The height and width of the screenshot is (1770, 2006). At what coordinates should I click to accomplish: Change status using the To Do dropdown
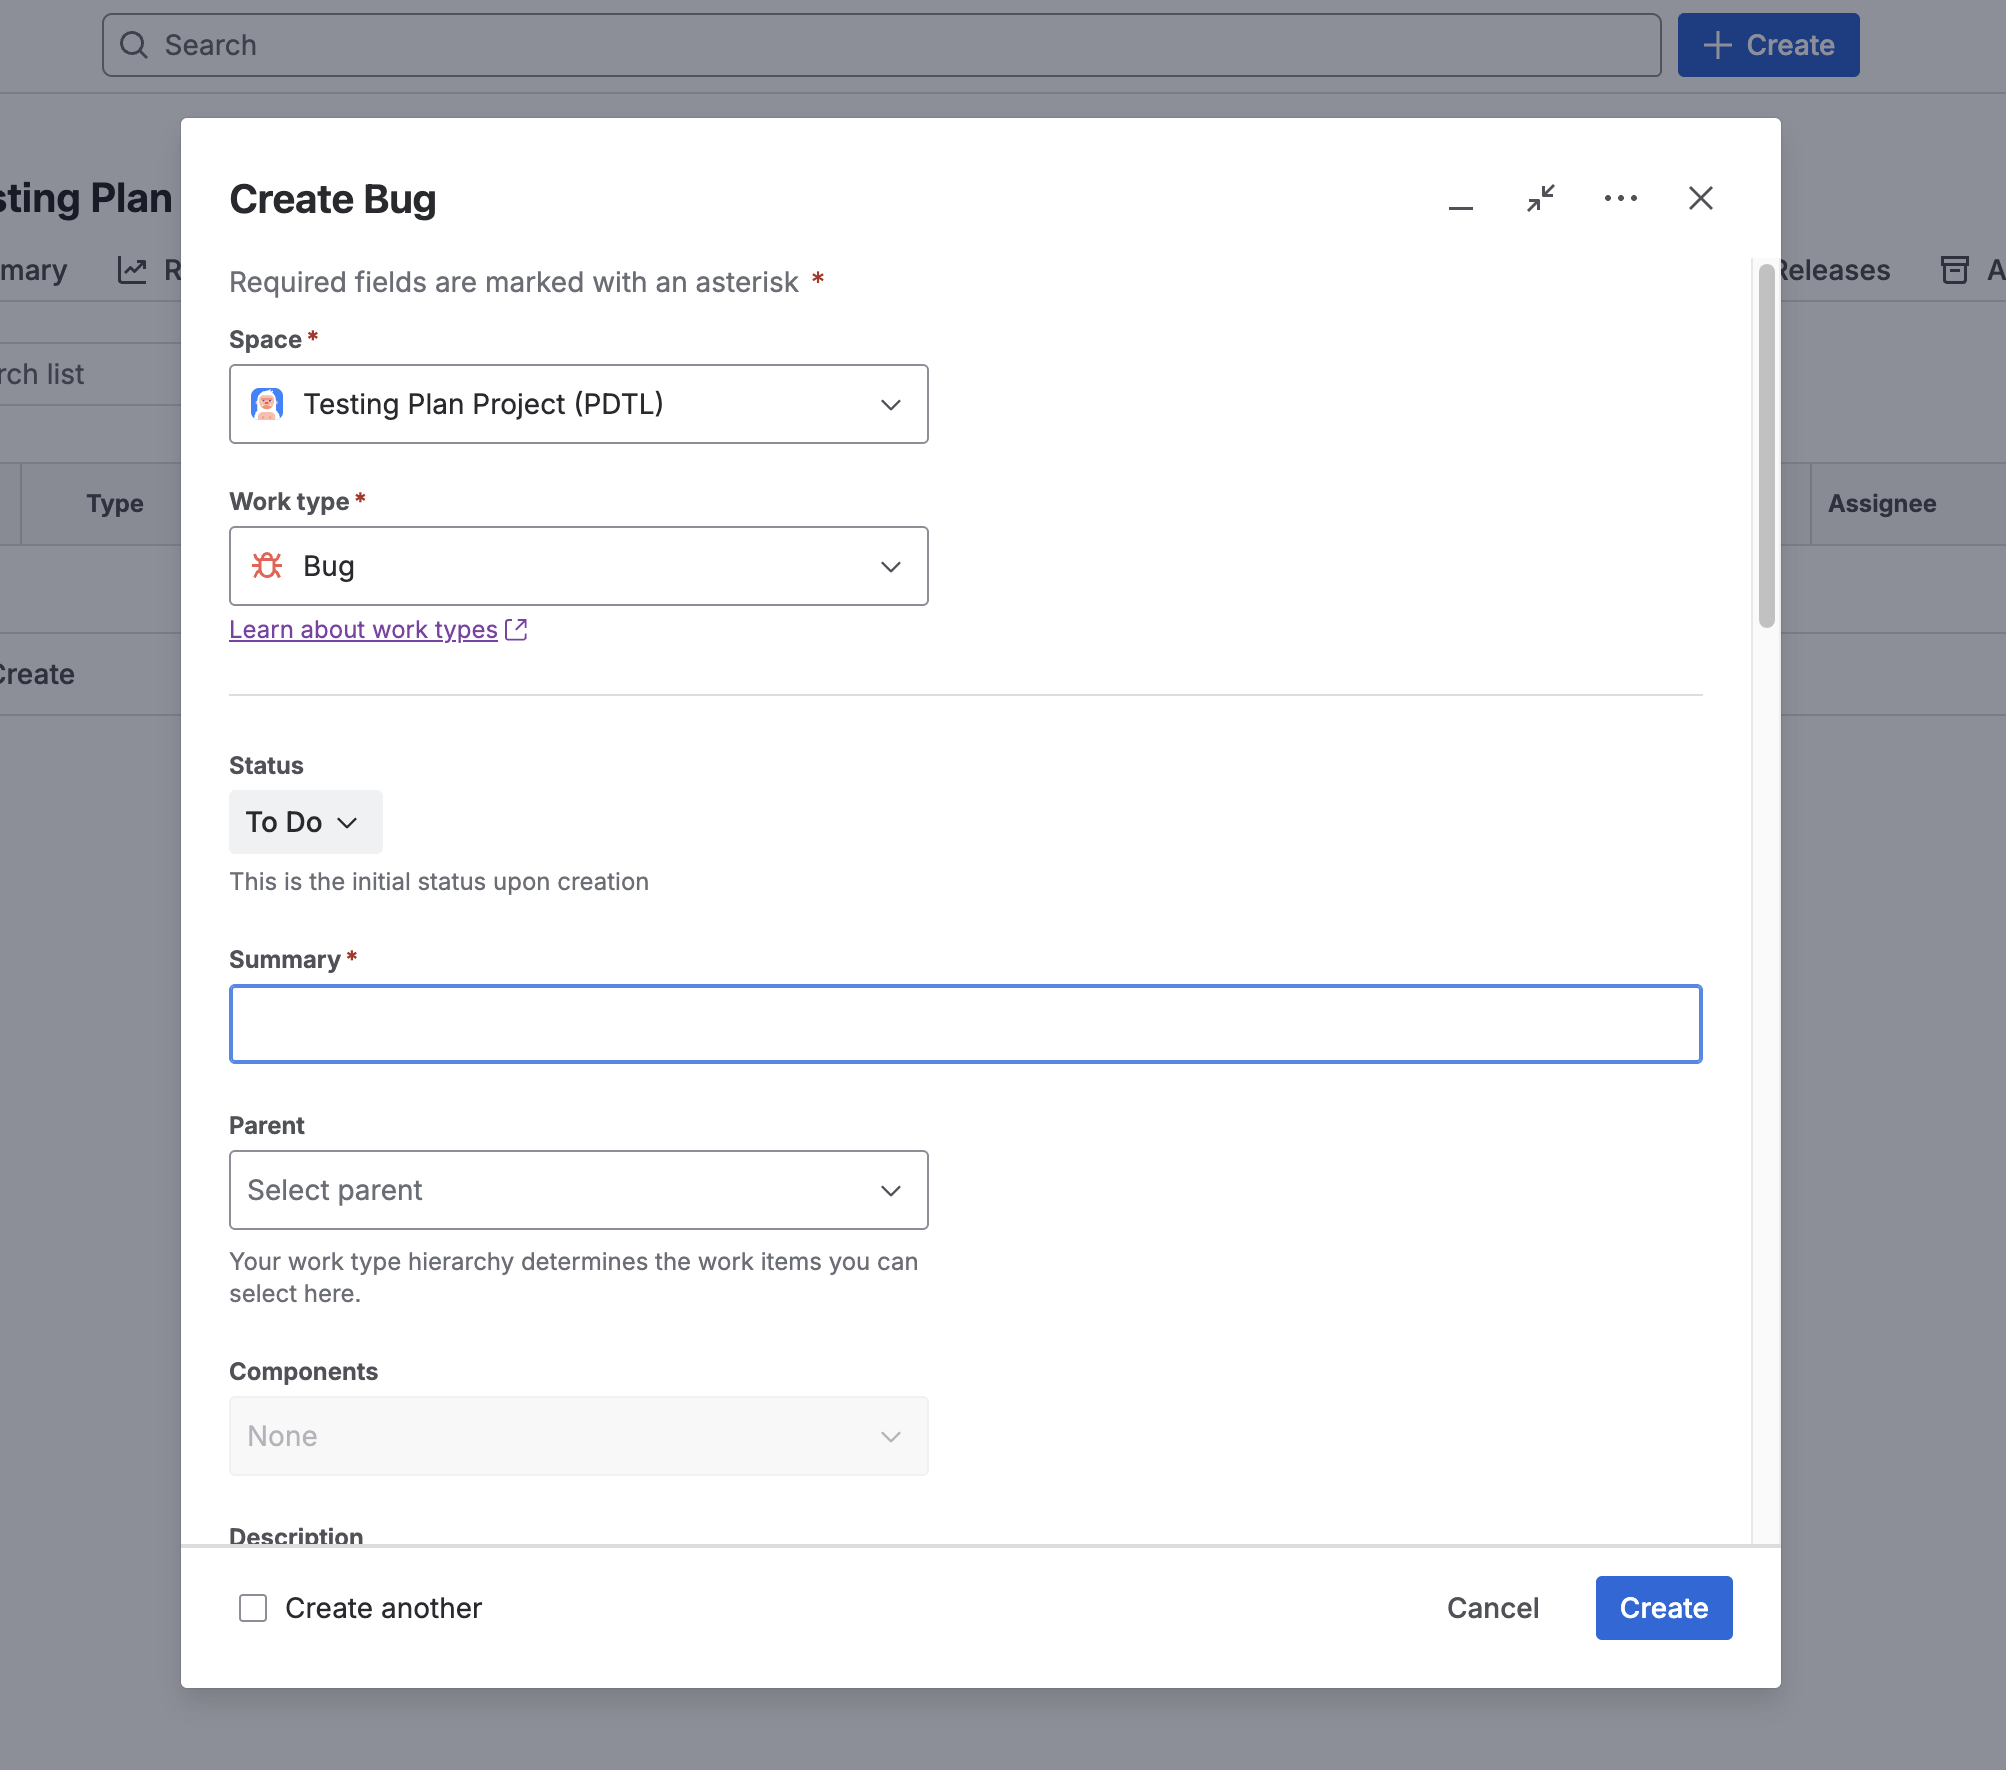point(304,822)
